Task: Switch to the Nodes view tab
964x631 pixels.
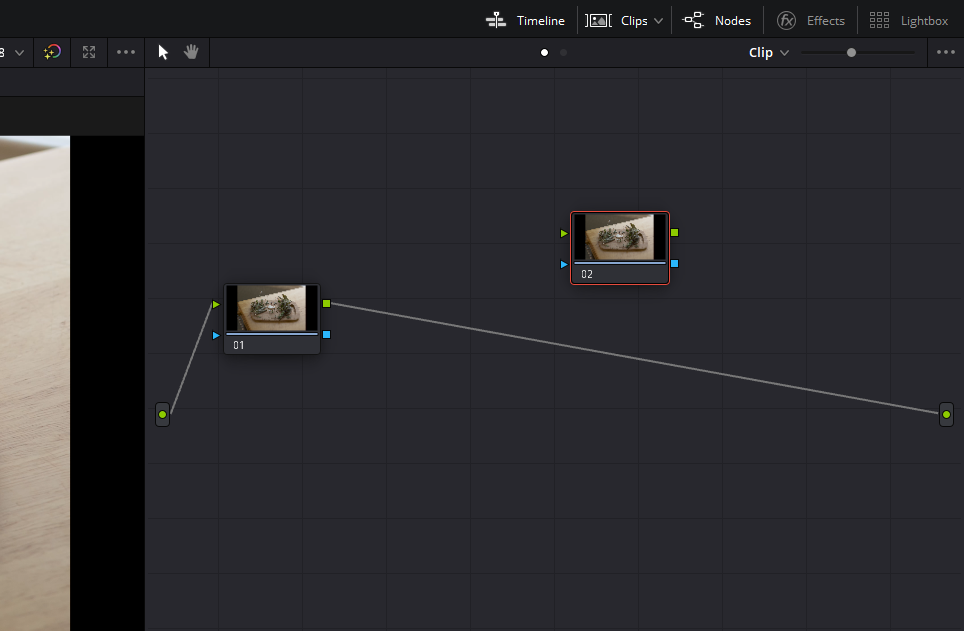Action: tap(731, 20)
